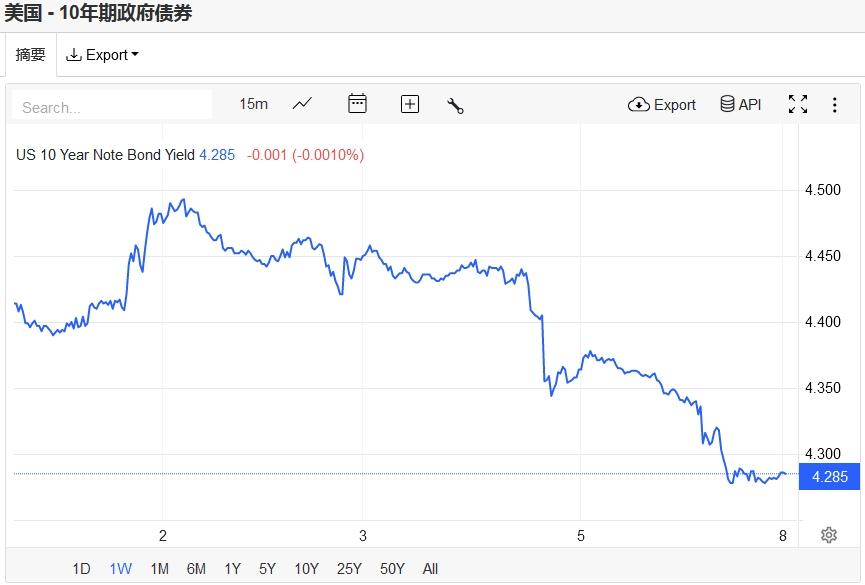Viewport: 865px width, 585px height.
Task: Switch to the 摘要 tab
Action: (31, 55)
